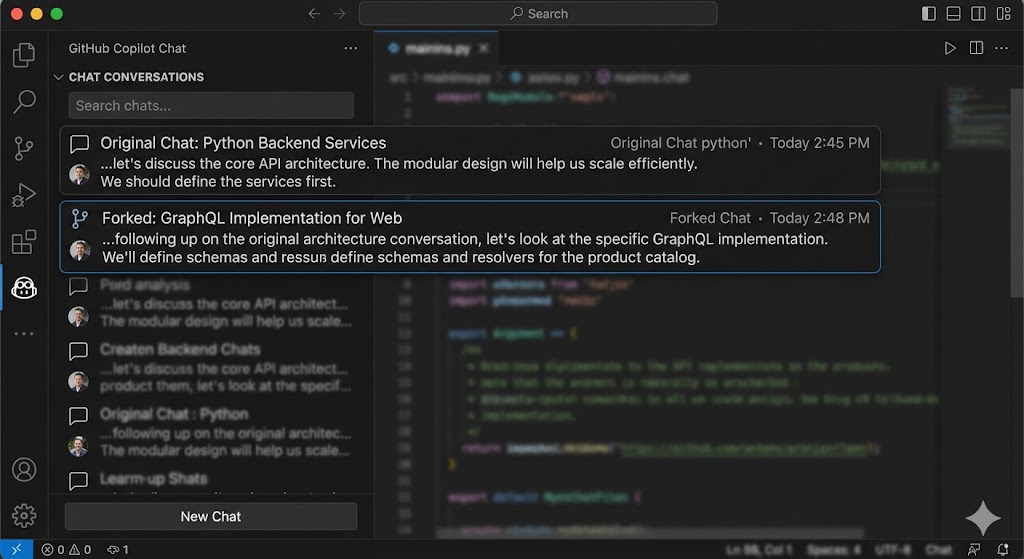
Task: Open GitHub Copilot Chat panel more actions
Action: click(351, 48)
